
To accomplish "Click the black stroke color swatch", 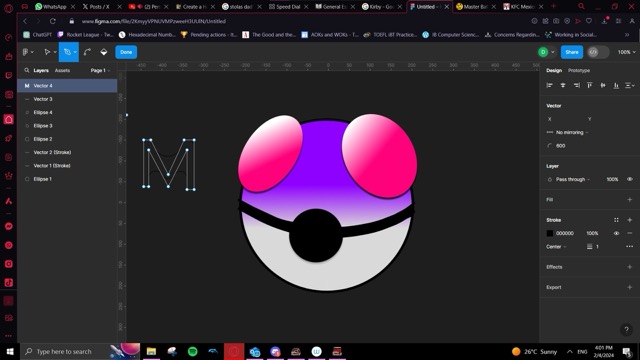I will (x=550, y=233).
